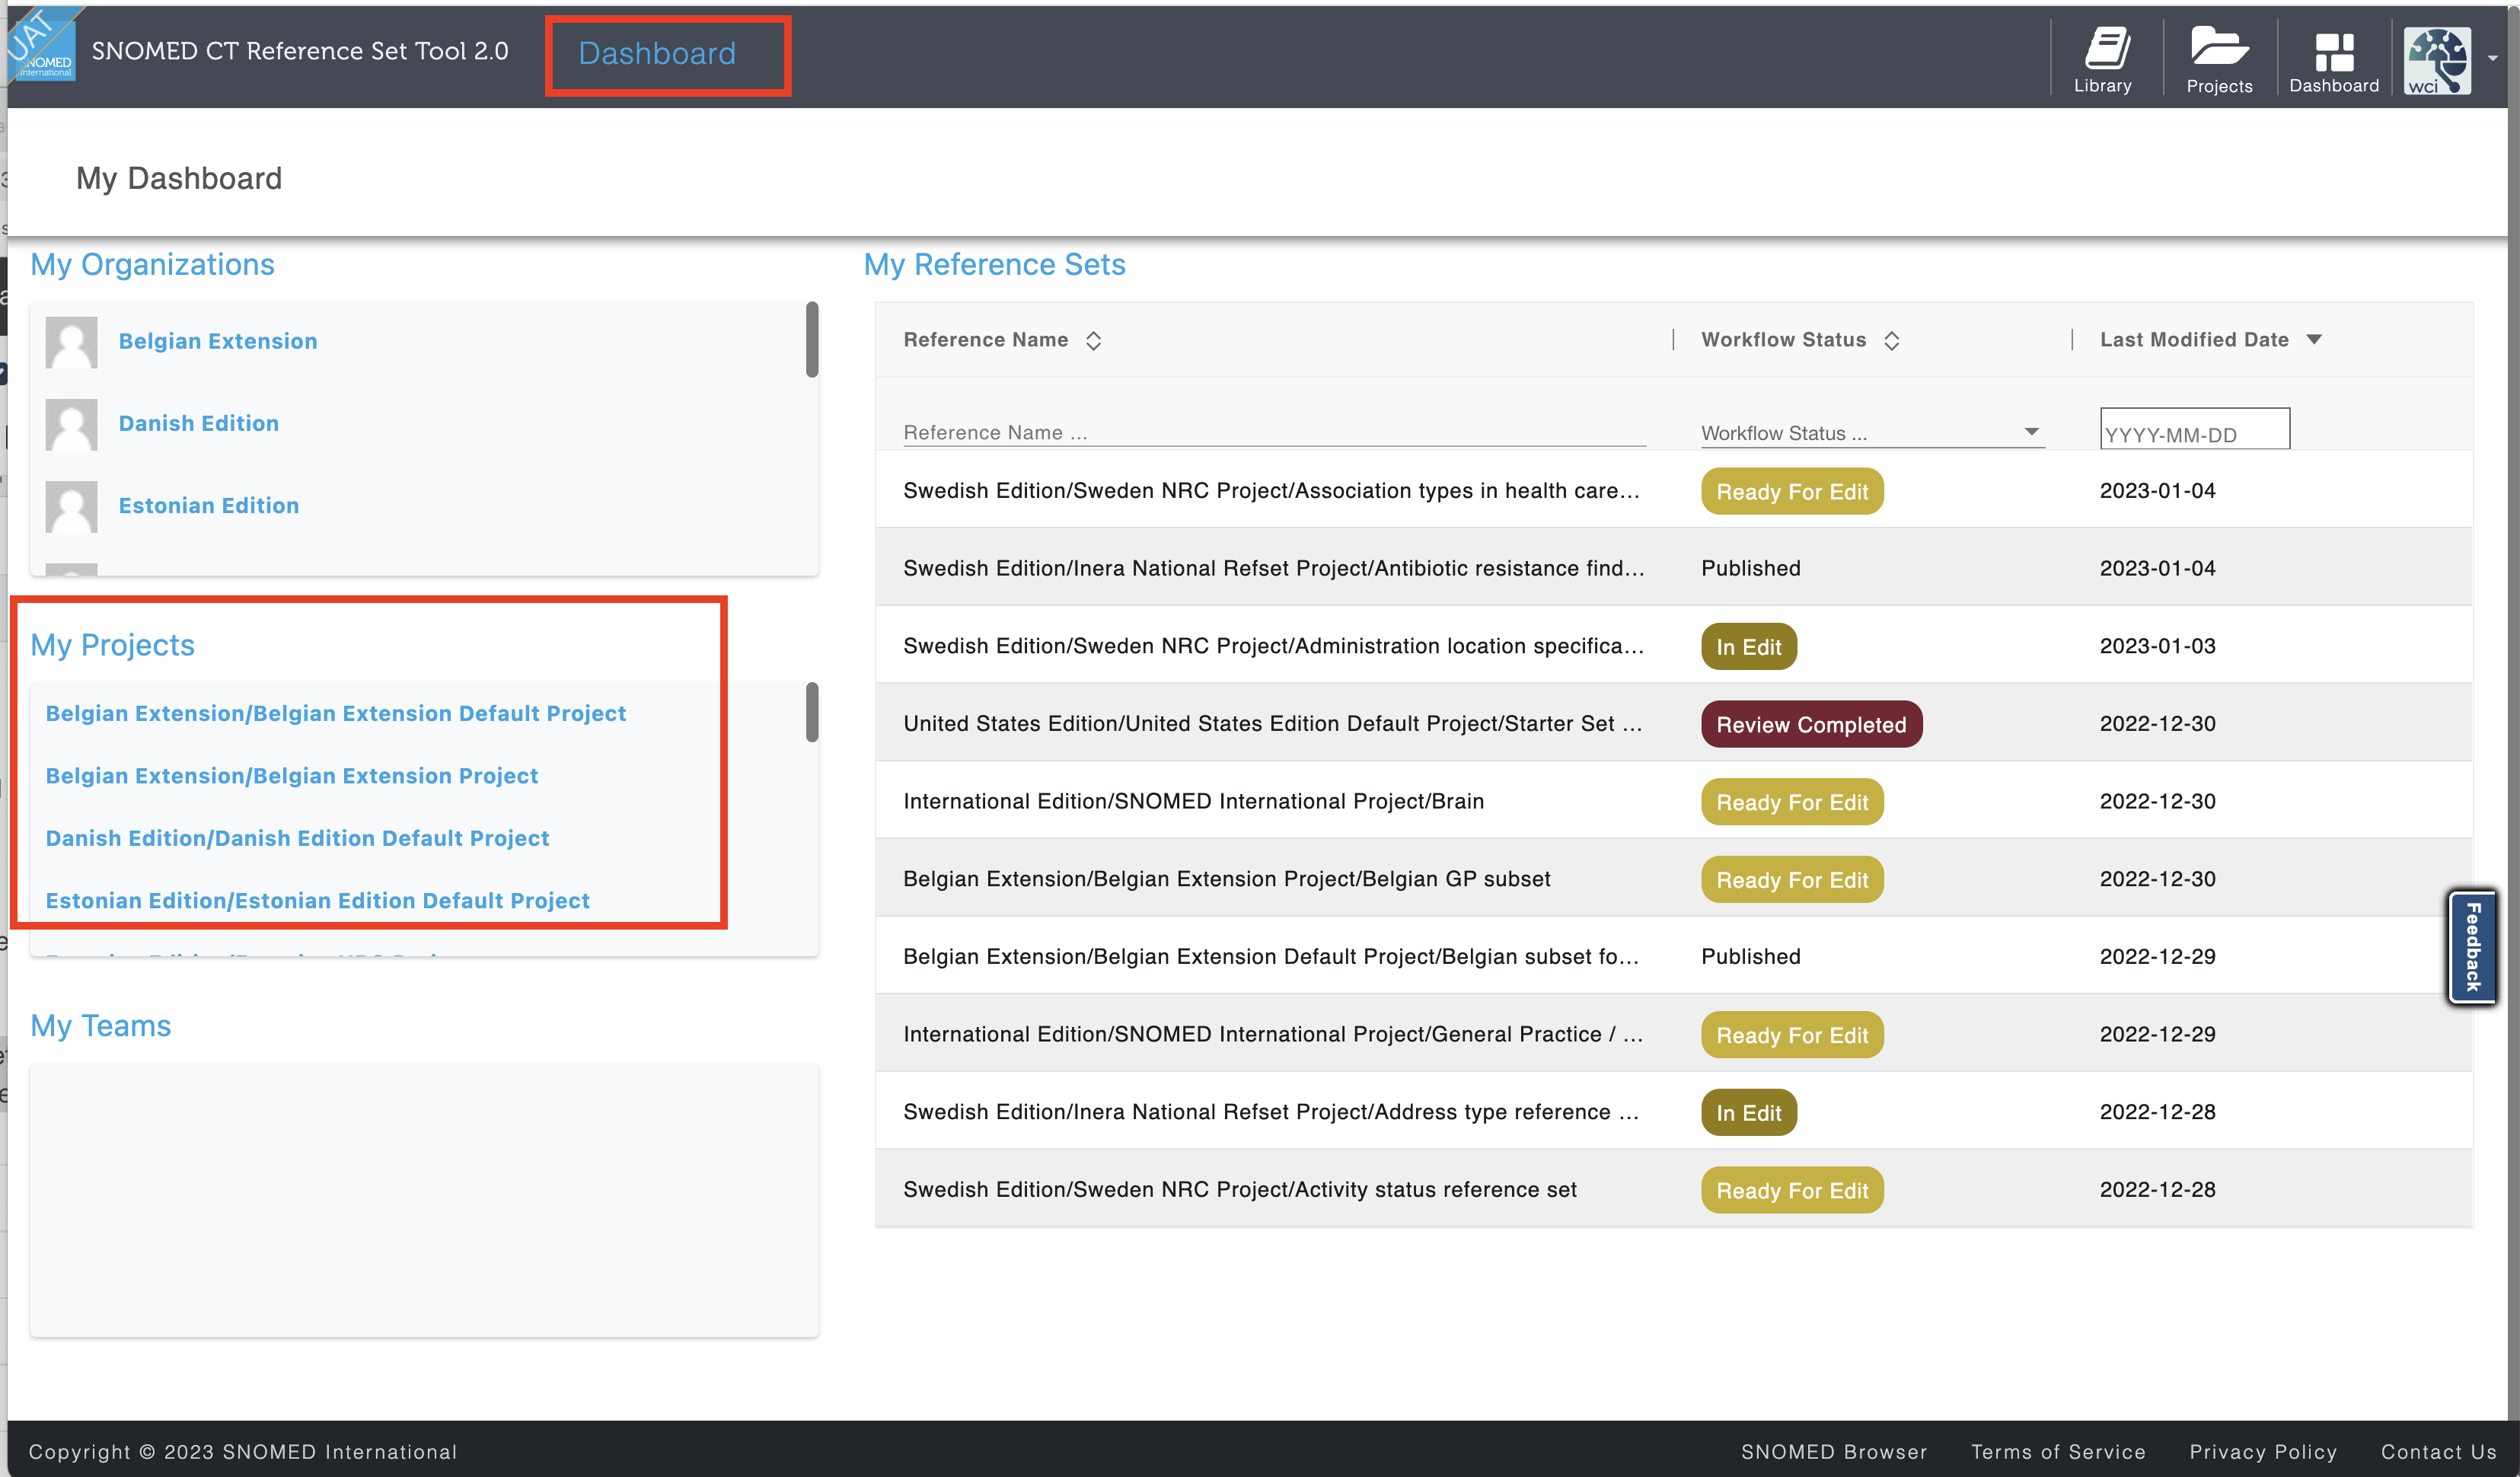This screenshot has height=1477, width=2520.
Task: Select United States Edition Starter Set row
Action: (1674, 723)
